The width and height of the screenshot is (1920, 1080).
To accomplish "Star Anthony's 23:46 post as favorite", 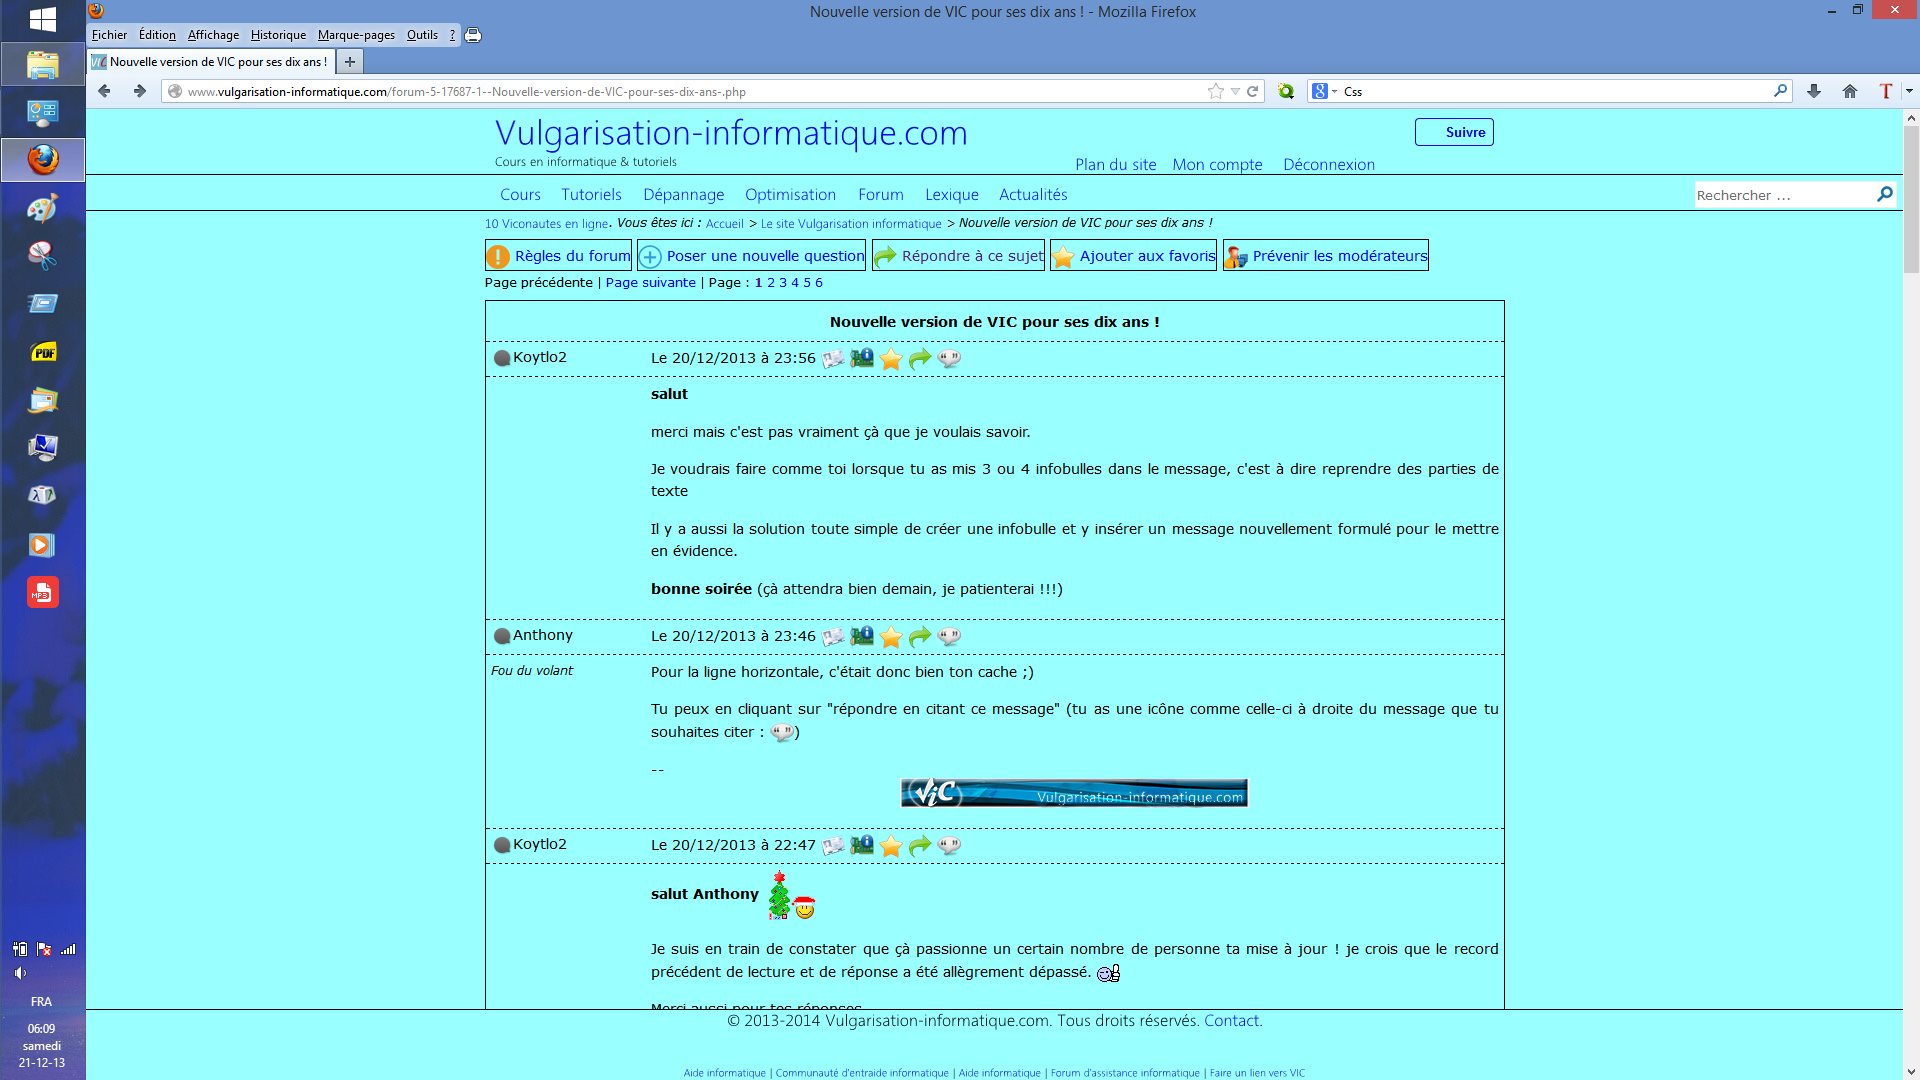I will pyautogui.click(x=891, y=637).
